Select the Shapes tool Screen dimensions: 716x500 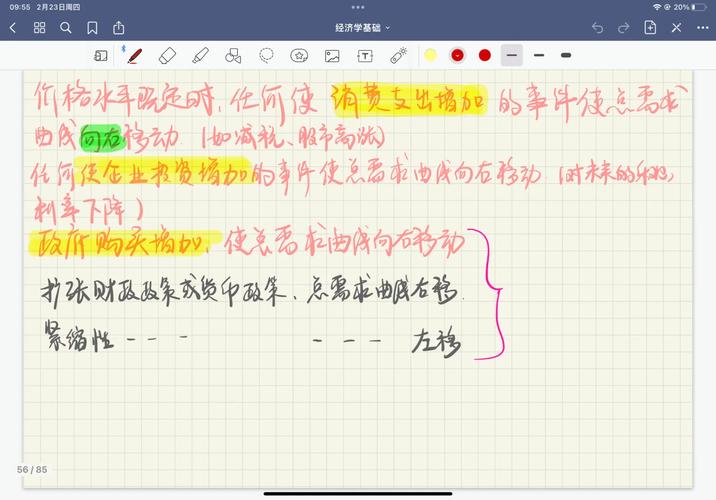click(233, 56)
